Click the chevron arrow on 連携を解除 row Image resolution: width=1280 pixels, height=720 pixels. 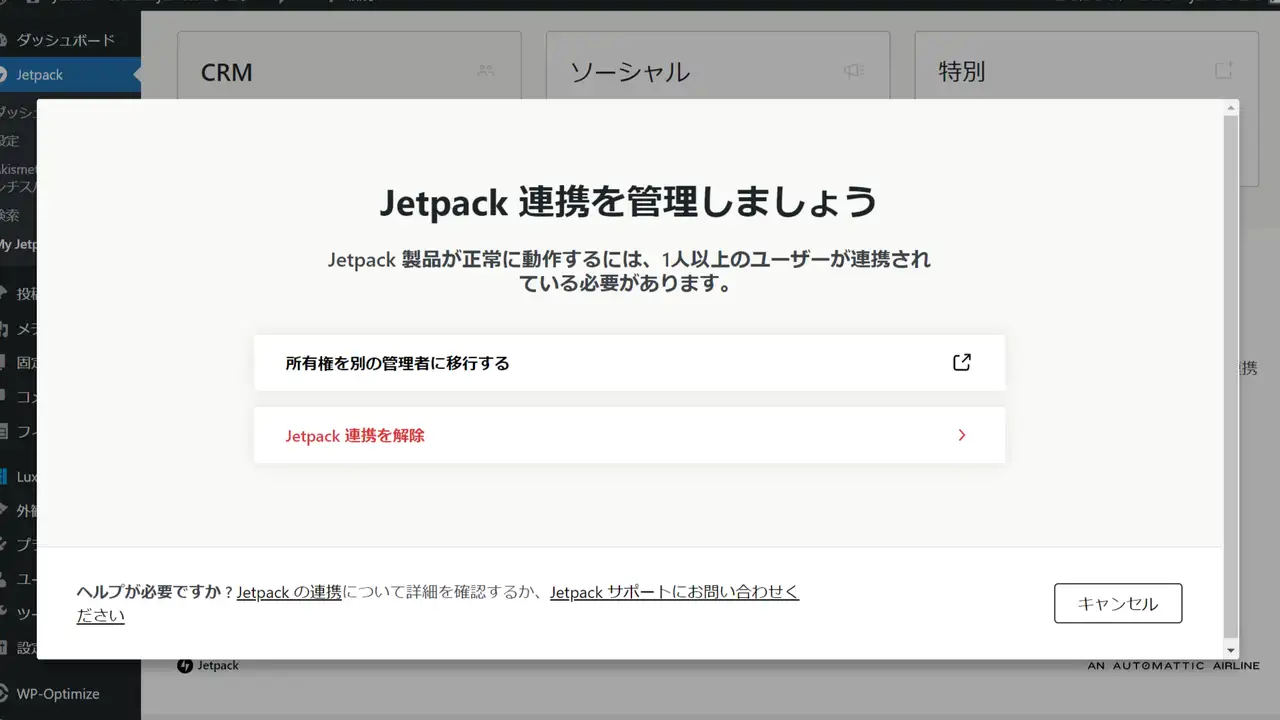(961, 435)
